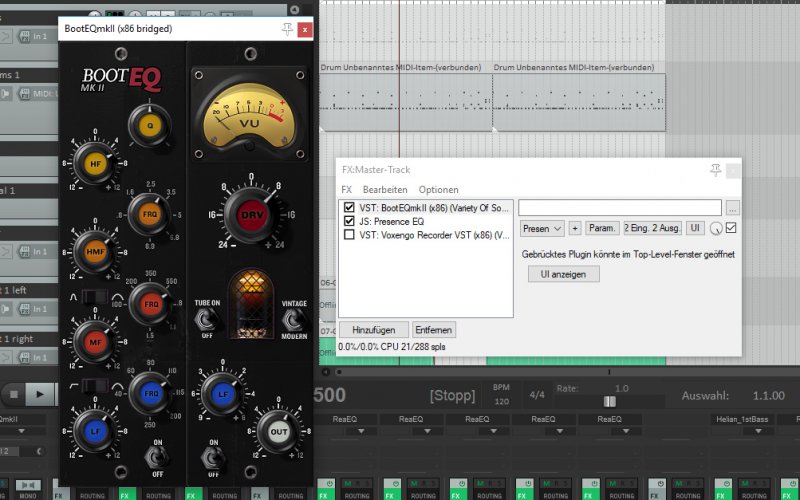Click the [Stopp] transport status text
Viewport: 800px width, 500px height.
(x=452, y=395)
